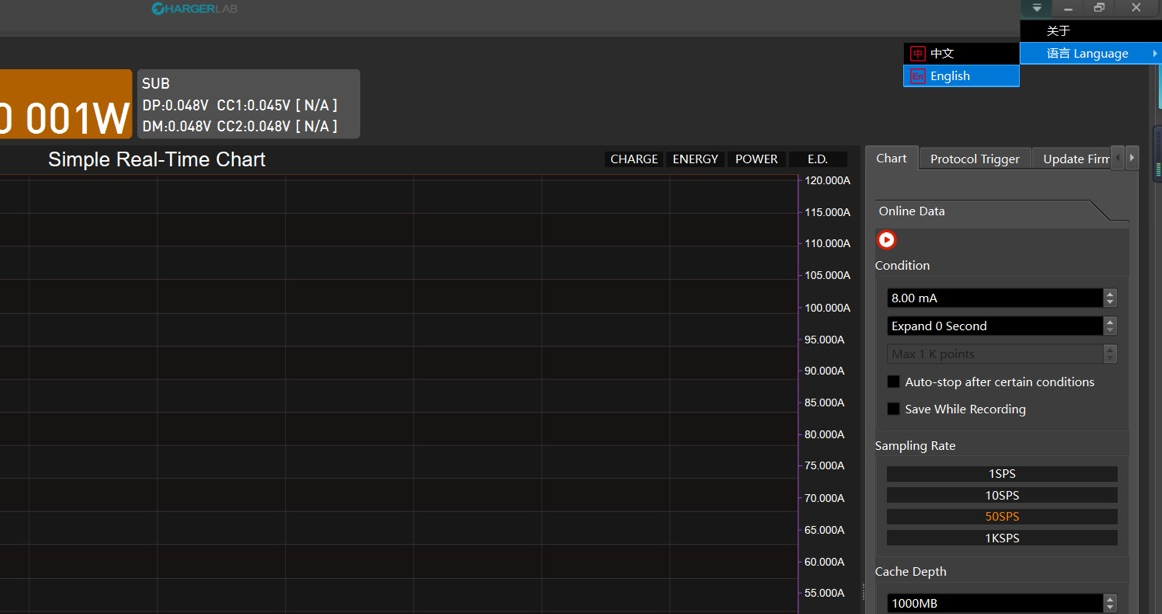
Task: Choose English from the language submenu
Action: click(960, 76)
